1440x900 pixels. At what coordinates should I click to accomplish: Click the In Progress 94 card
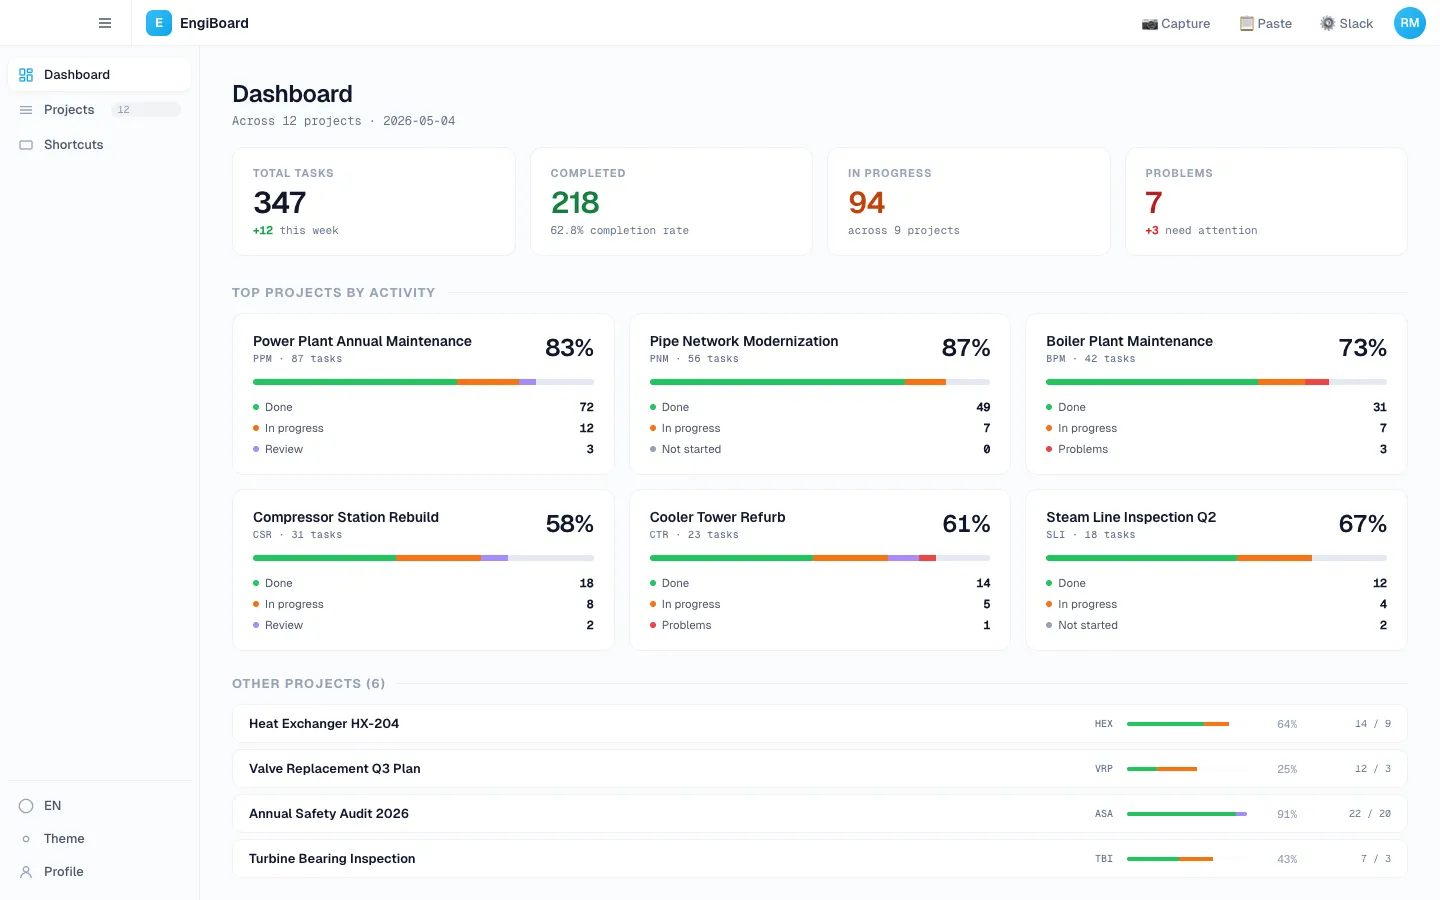pos(969,202)
